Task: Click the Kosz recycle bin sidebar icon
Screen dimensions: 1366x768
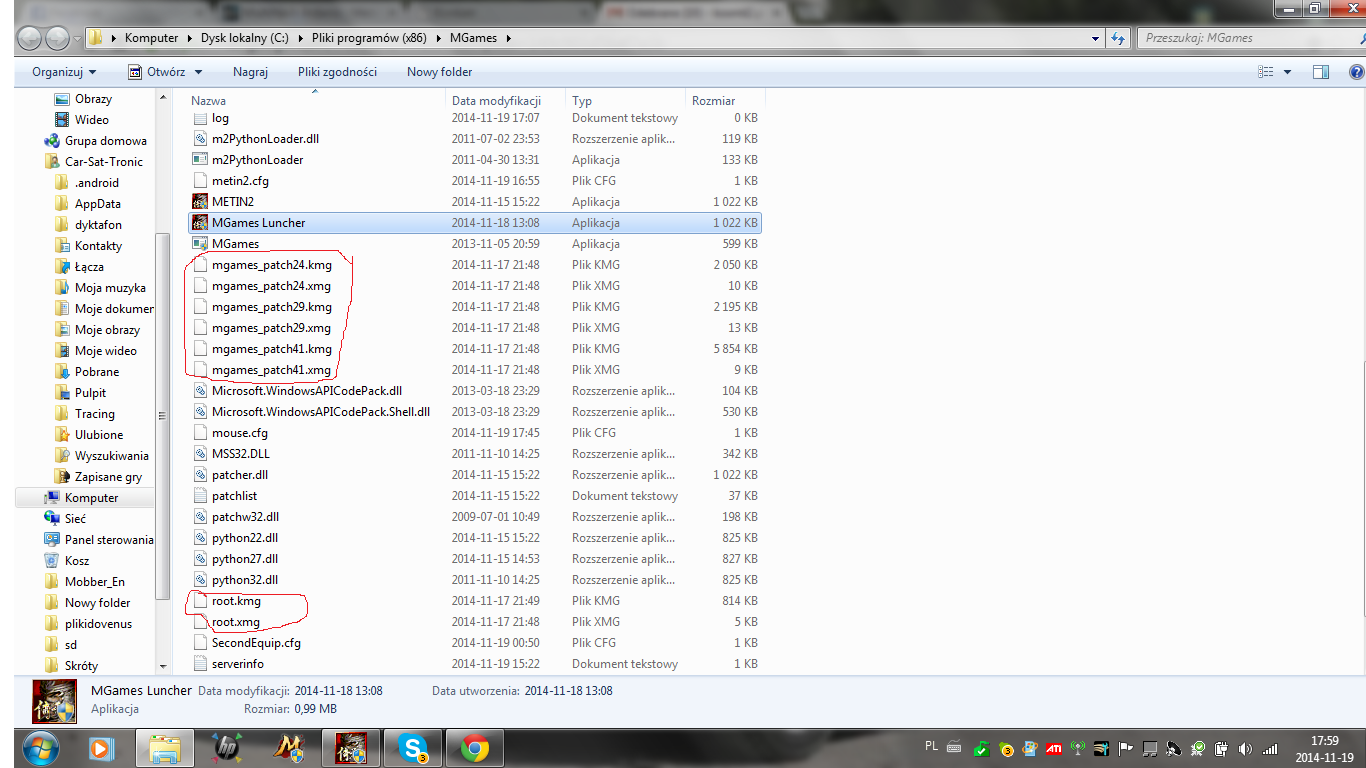Action: (52, 561)
